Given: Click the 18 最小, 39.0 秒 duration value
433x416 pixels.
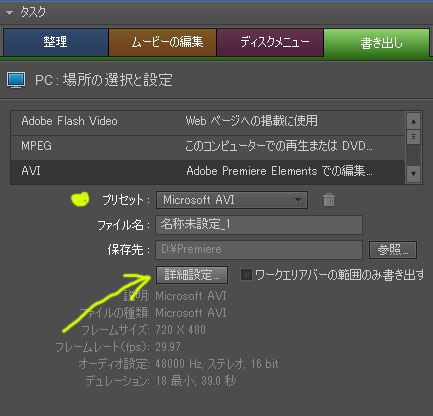Looking at the screenshot, I should pos(196,381).
